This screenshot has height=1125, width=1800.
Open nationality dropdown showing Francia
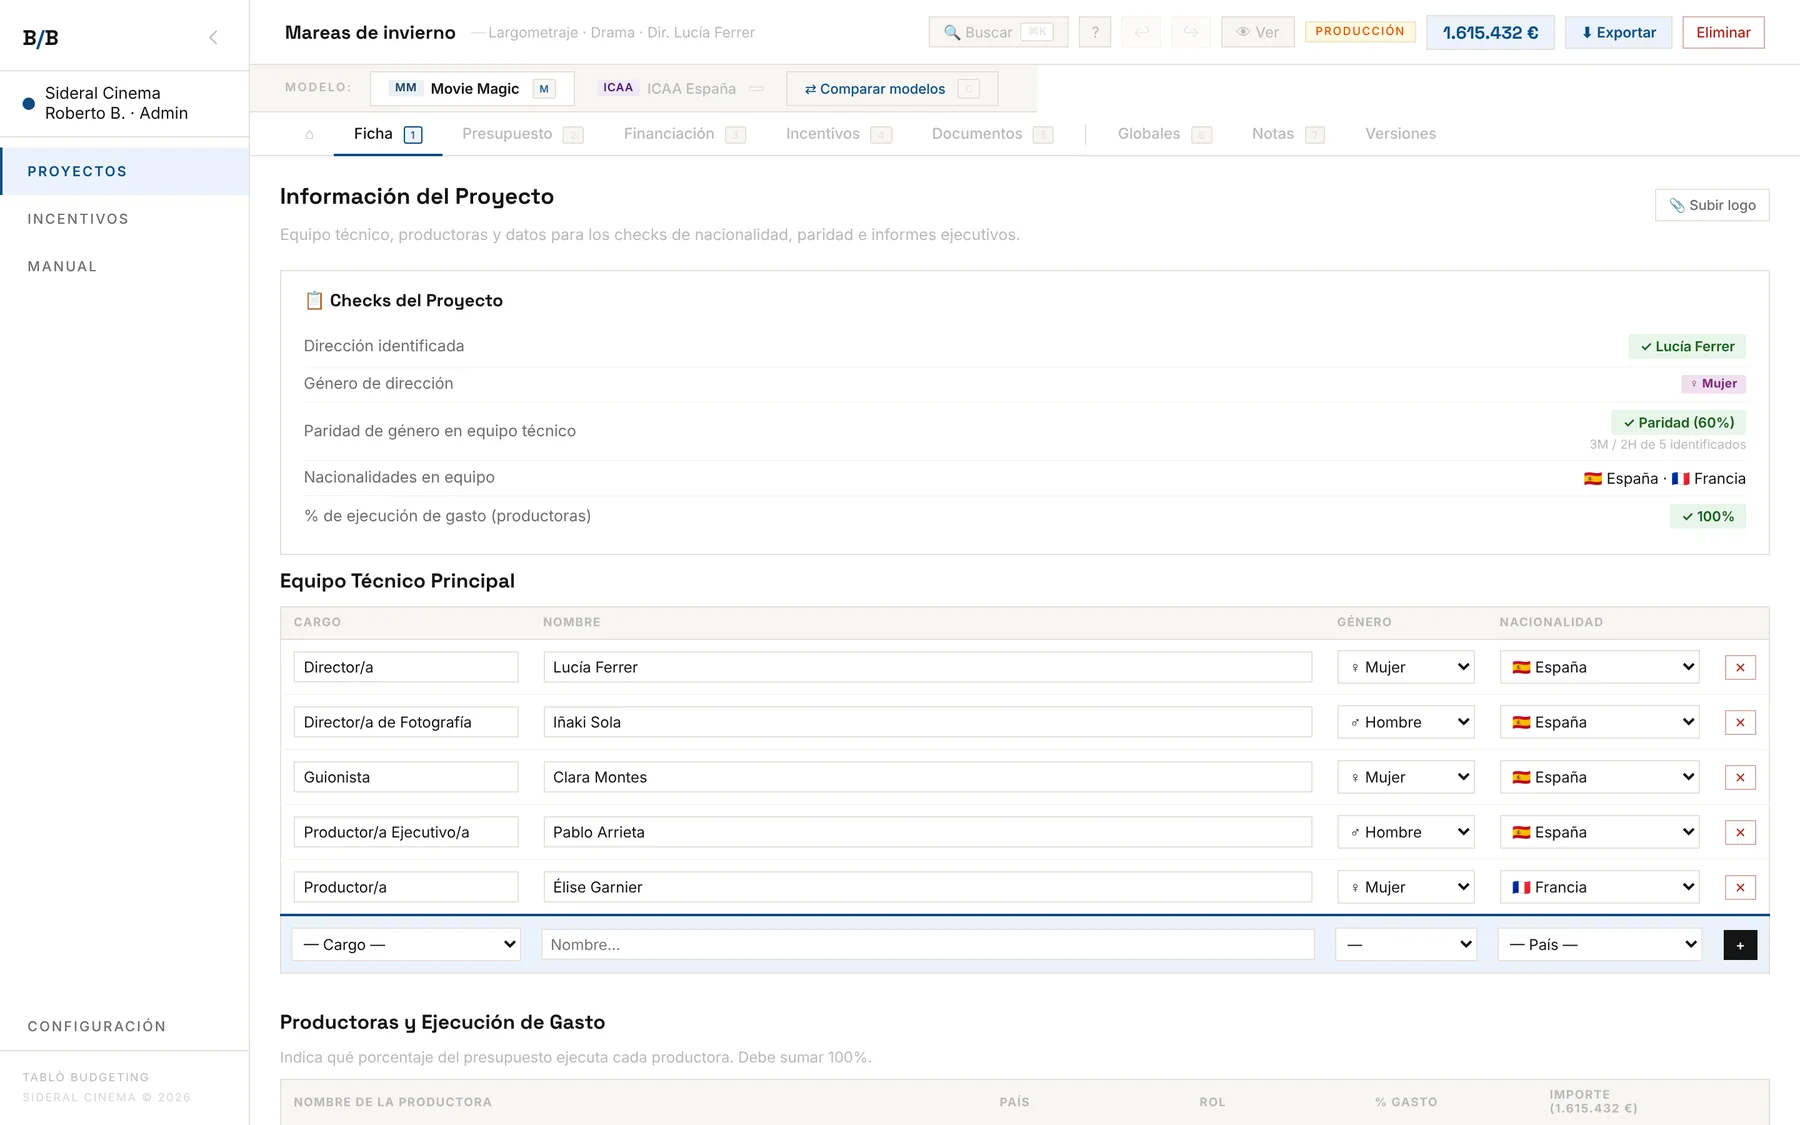pyautogui.click(x=1600, y=887)
